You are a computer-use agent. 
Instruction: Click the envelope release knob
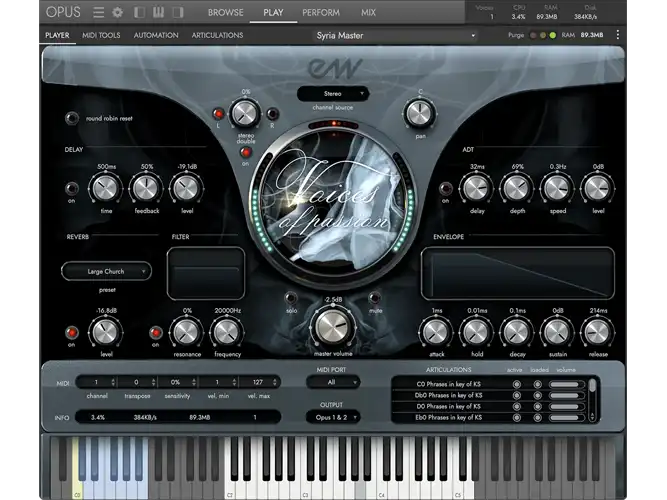click(598, 332)
